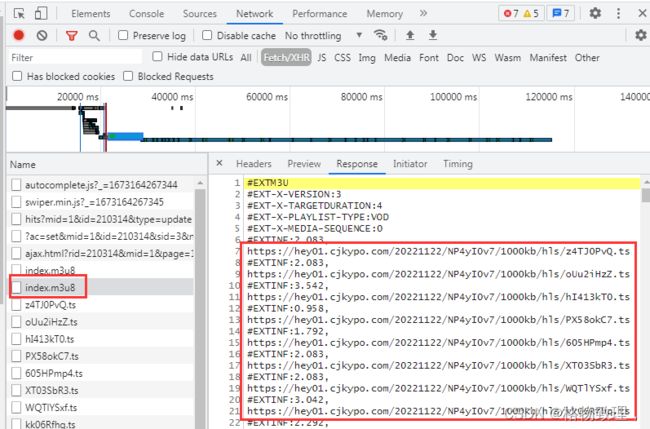Image resolution: width=650 pixels, height=429 pixels.
Task: Toggle the network filter funnel icon
Action: click(72, 36)
